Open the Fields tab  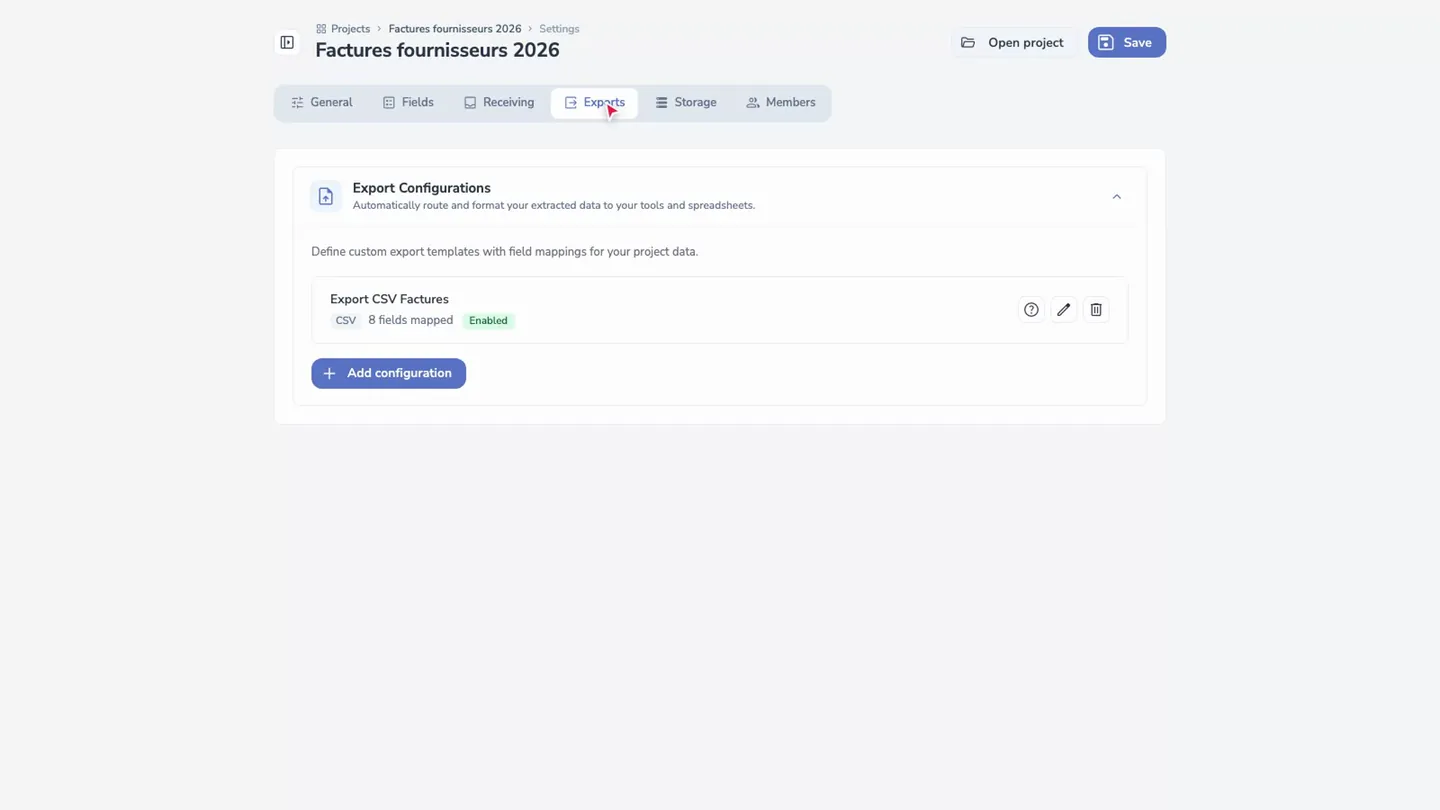point(408,103)
